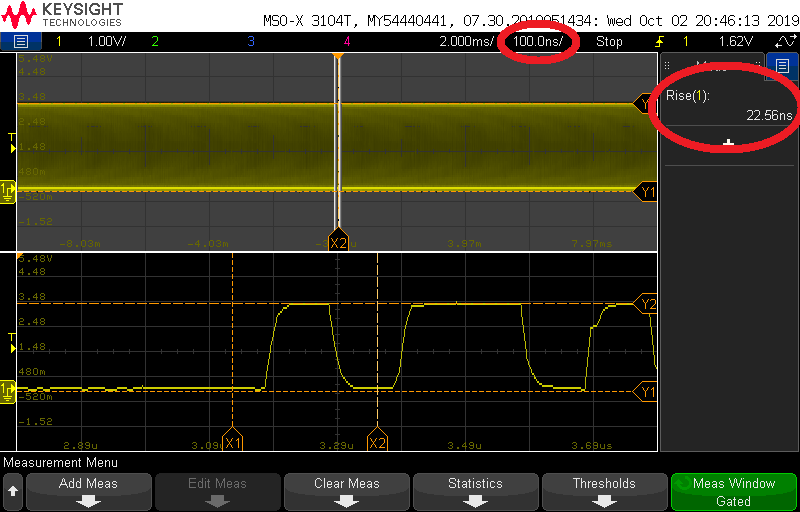Click the Y2 cursor marker in lower window
The height and width of the screenshot is (512, 800).
coord(648,304)
